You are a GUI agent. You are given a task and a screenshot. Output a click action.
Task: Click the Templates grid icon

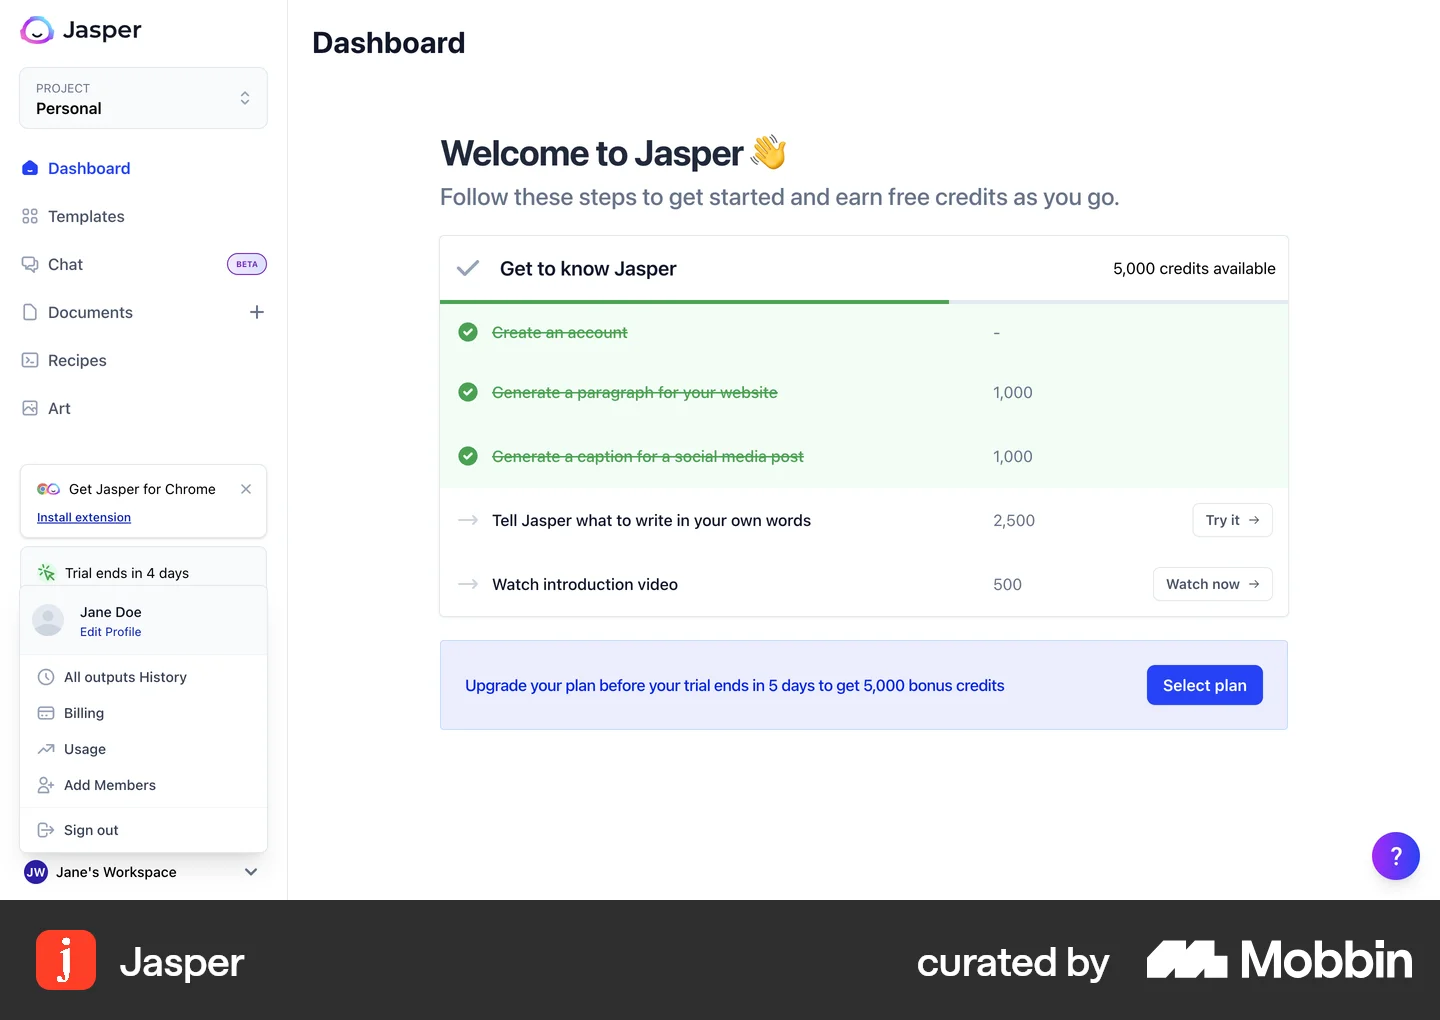click(30, 216)
